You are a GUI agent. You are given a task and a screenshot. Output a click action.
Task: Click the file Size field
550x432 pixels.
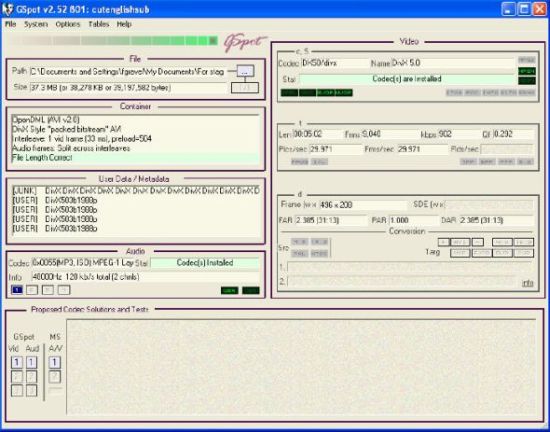click(x=129, y=87)
